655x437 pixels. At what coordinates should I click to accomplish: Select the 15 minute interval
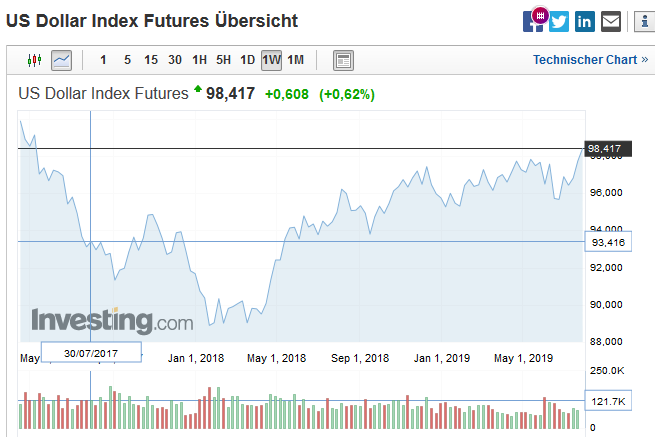pyautogui.click(x=151, y=60)
